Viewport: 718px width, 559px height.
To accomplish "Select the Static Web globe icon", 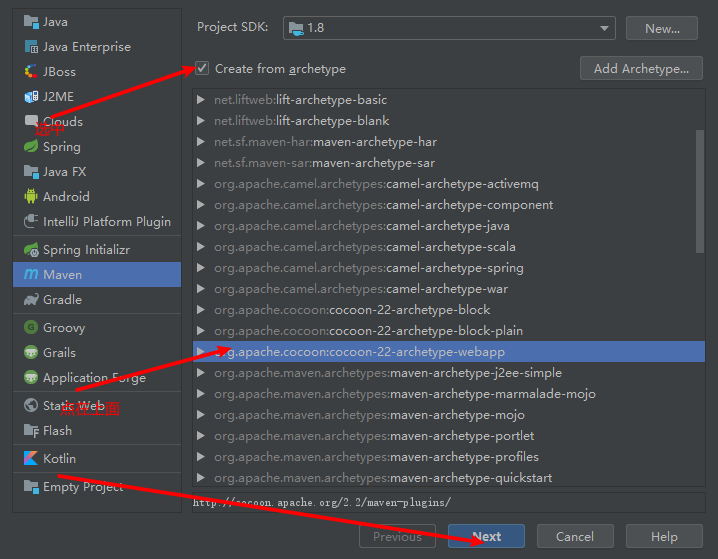I will (x=31, y=405).
